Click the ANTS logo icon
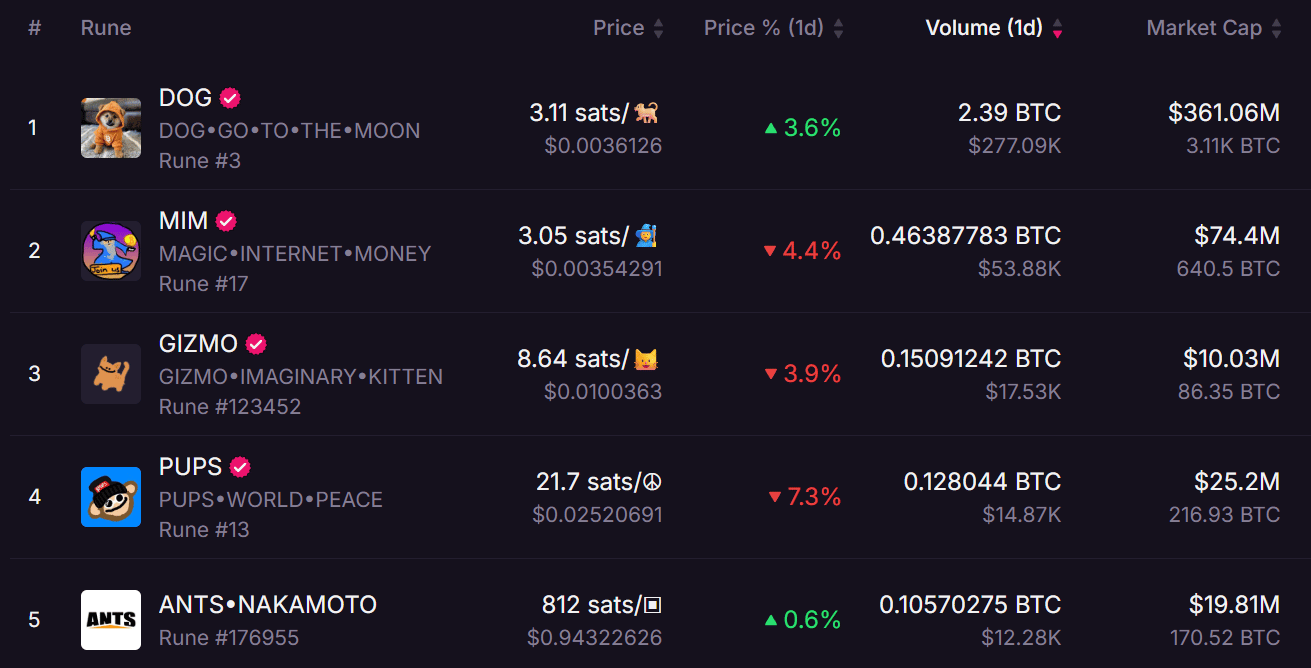The height and width of the screenshot is (668, 1311). click(x=110, y=620)
